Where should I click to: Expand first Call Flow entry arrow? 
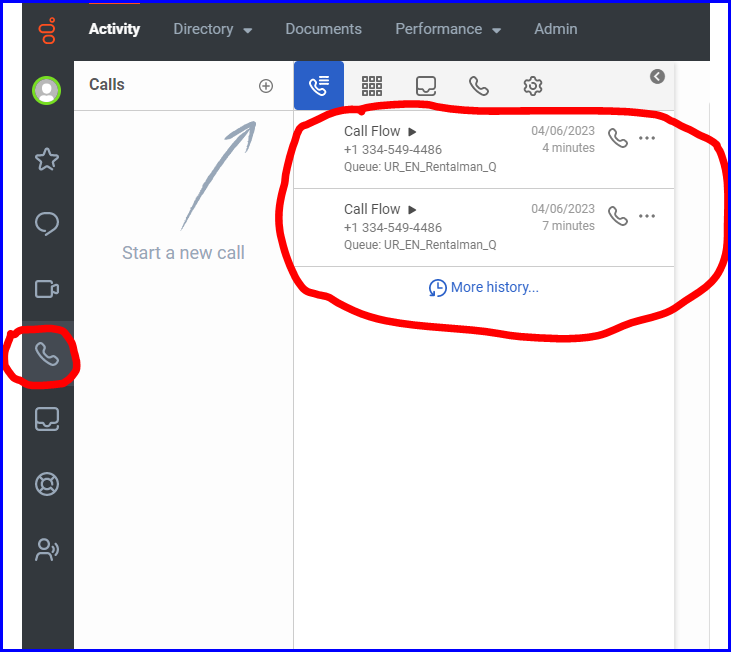pos(412,131)
